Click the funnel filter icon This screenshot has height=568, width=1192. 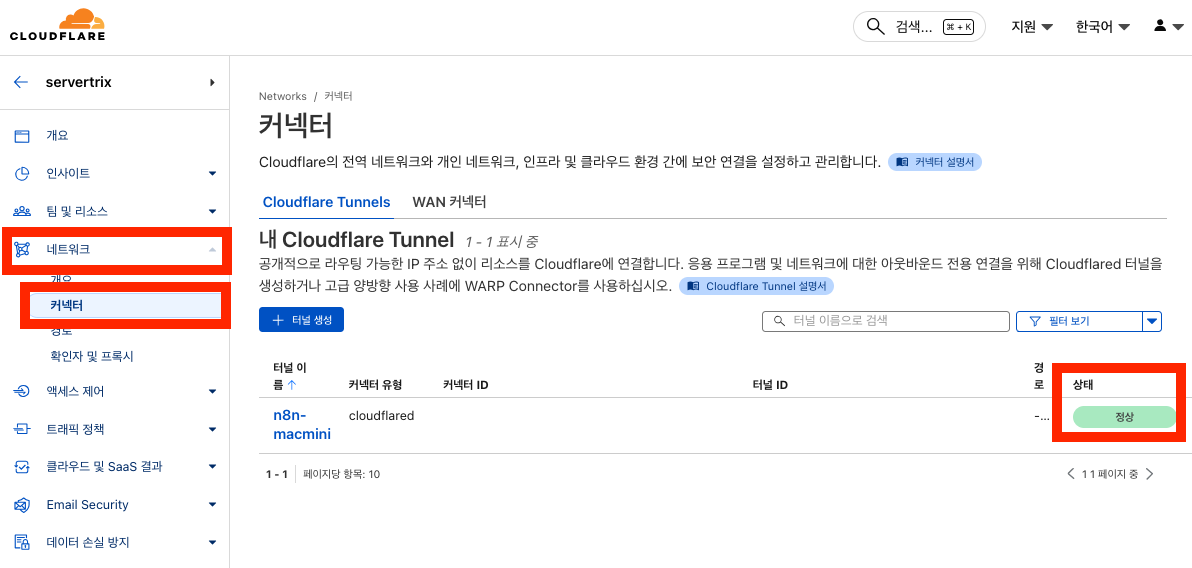point(1034,322)
